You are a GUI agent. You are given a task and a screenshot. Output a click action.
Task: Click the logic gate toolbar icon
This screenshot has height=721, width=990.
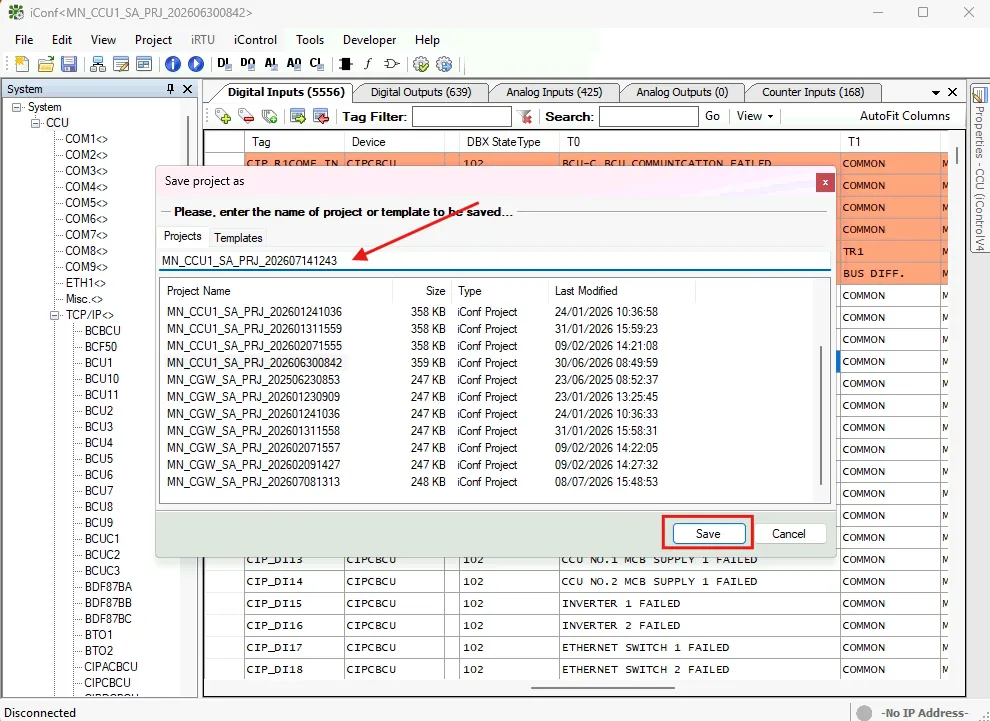point(391,64)
